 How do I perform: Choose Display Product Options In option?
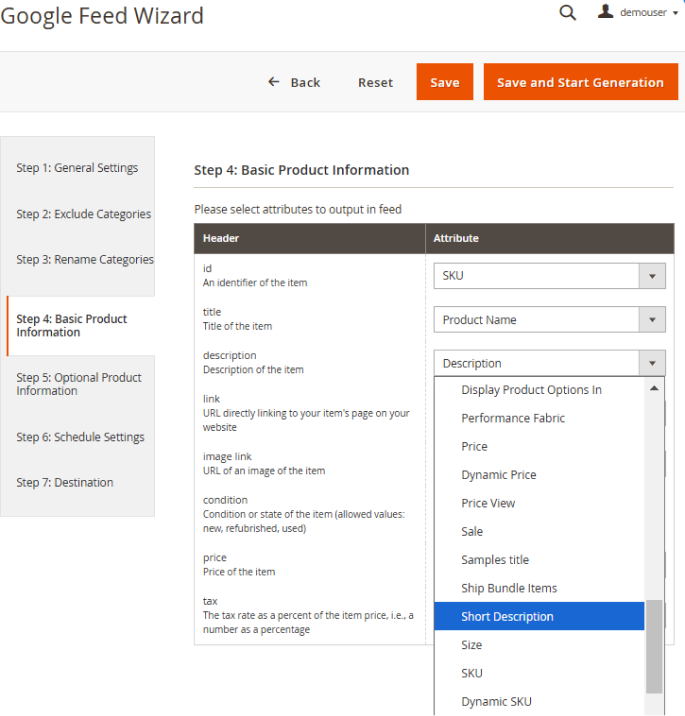539,390
